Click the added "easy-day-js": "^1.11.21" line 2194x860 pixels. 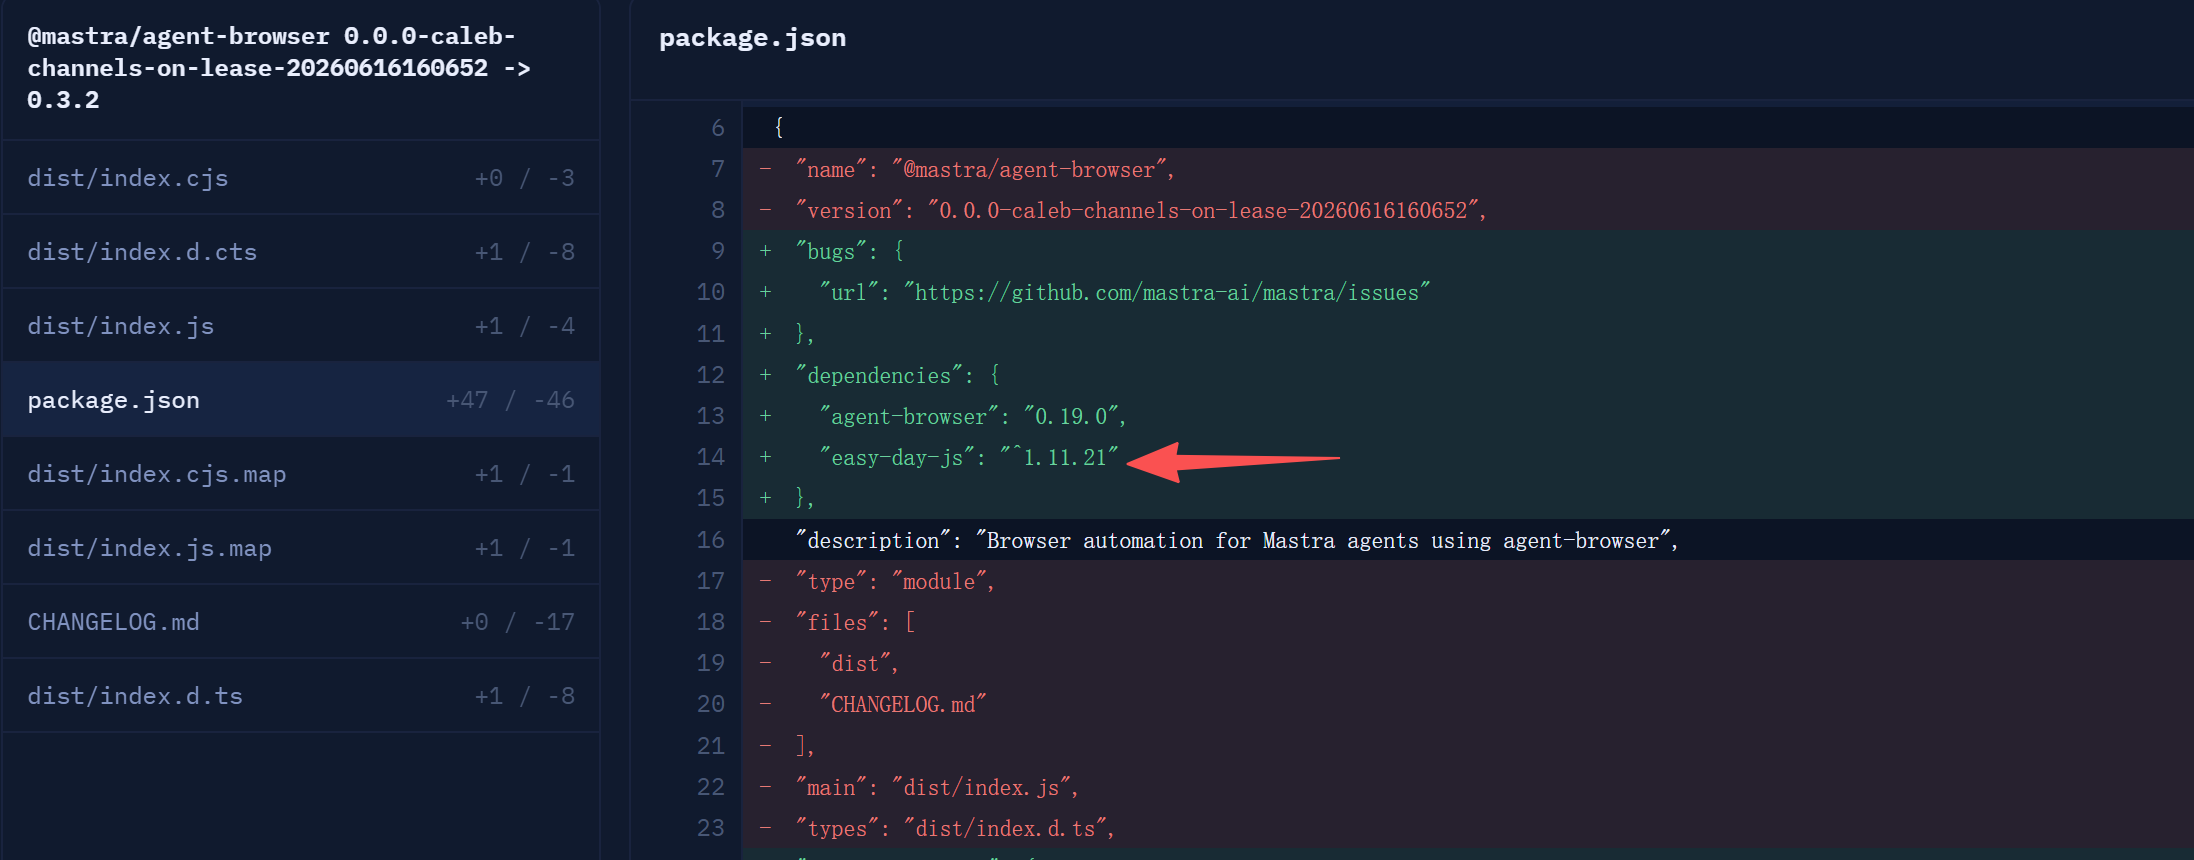tap(1468, 457)
